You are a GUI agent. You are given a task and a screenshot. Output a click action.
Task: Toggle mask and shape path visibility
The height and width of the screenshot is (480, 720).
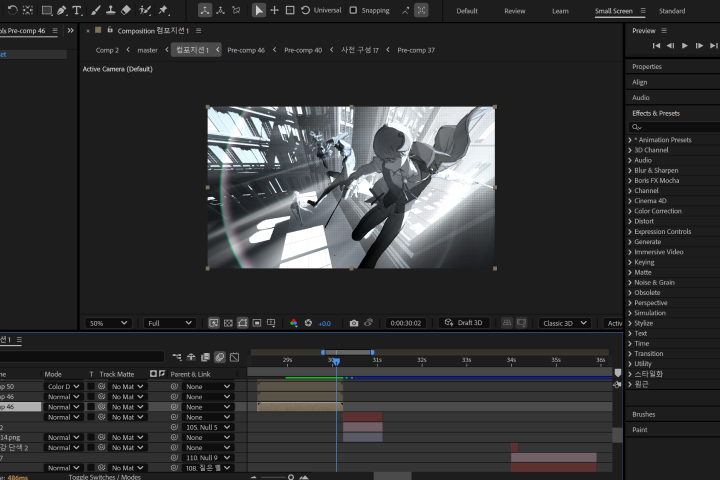[242, 323]
